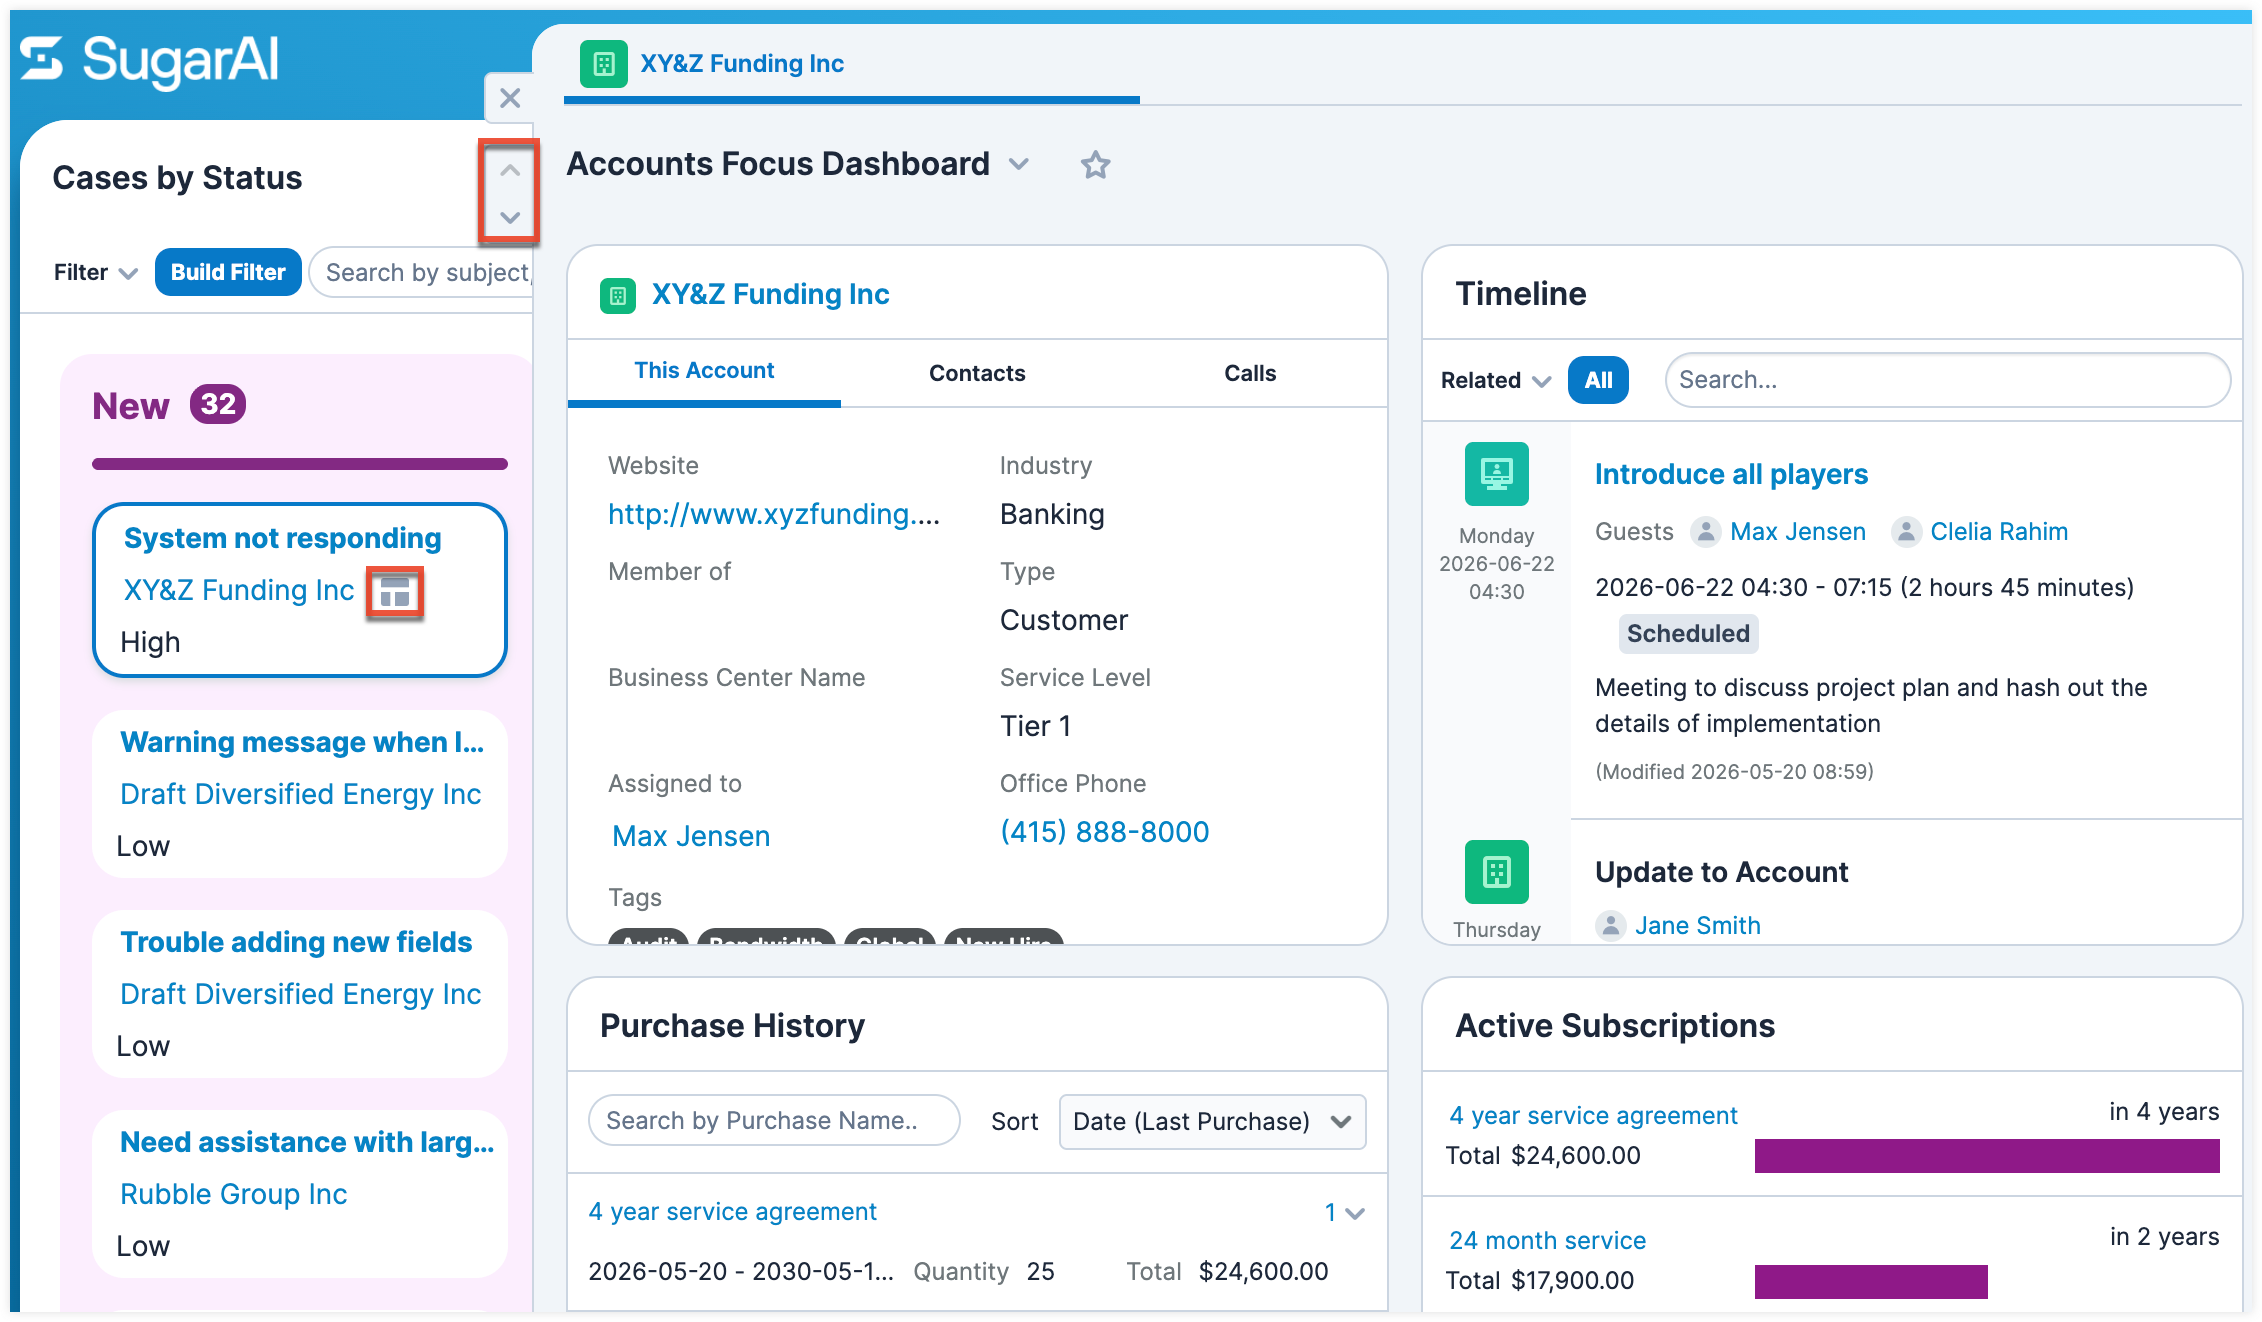Open the XY&Z Funding Inc dashlet title link
Screen dimensions: 2262x1322
click(770, 294)
